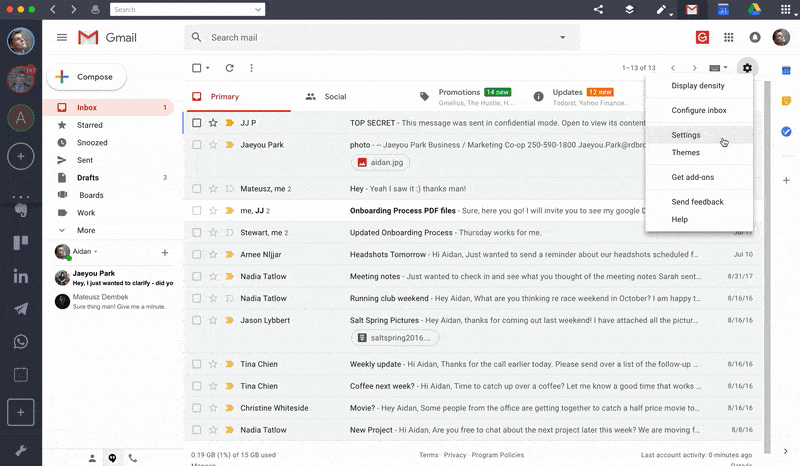Star the JJ P TOP SECRET email

[213, 122]
